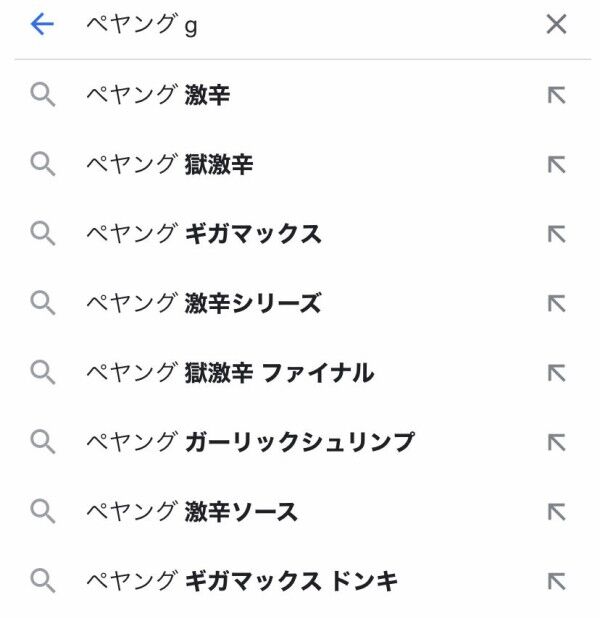Insert 激辛 into search box via arrow
Image resolution: width=600 pixels, height=618 pixels.
(557, 95)
